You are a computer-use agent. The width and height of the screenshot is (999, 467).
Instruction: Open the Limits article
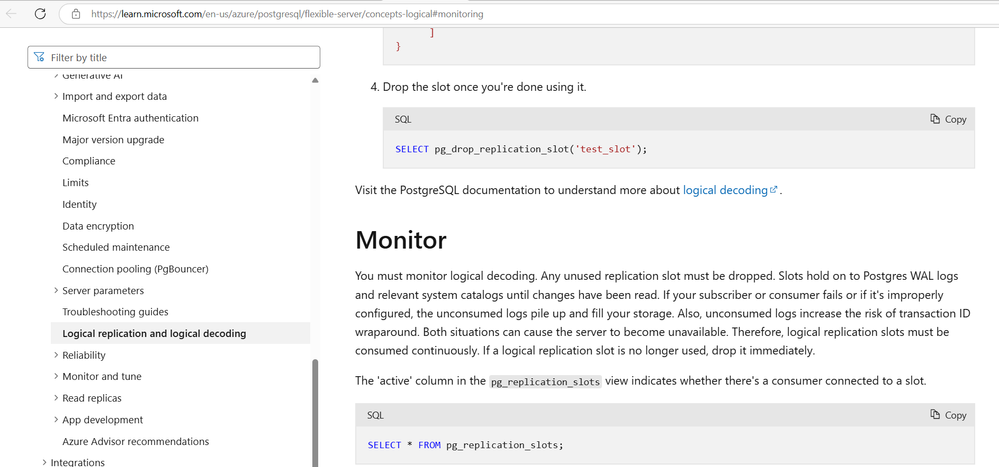pyautogui.click(x=75, y=183)
